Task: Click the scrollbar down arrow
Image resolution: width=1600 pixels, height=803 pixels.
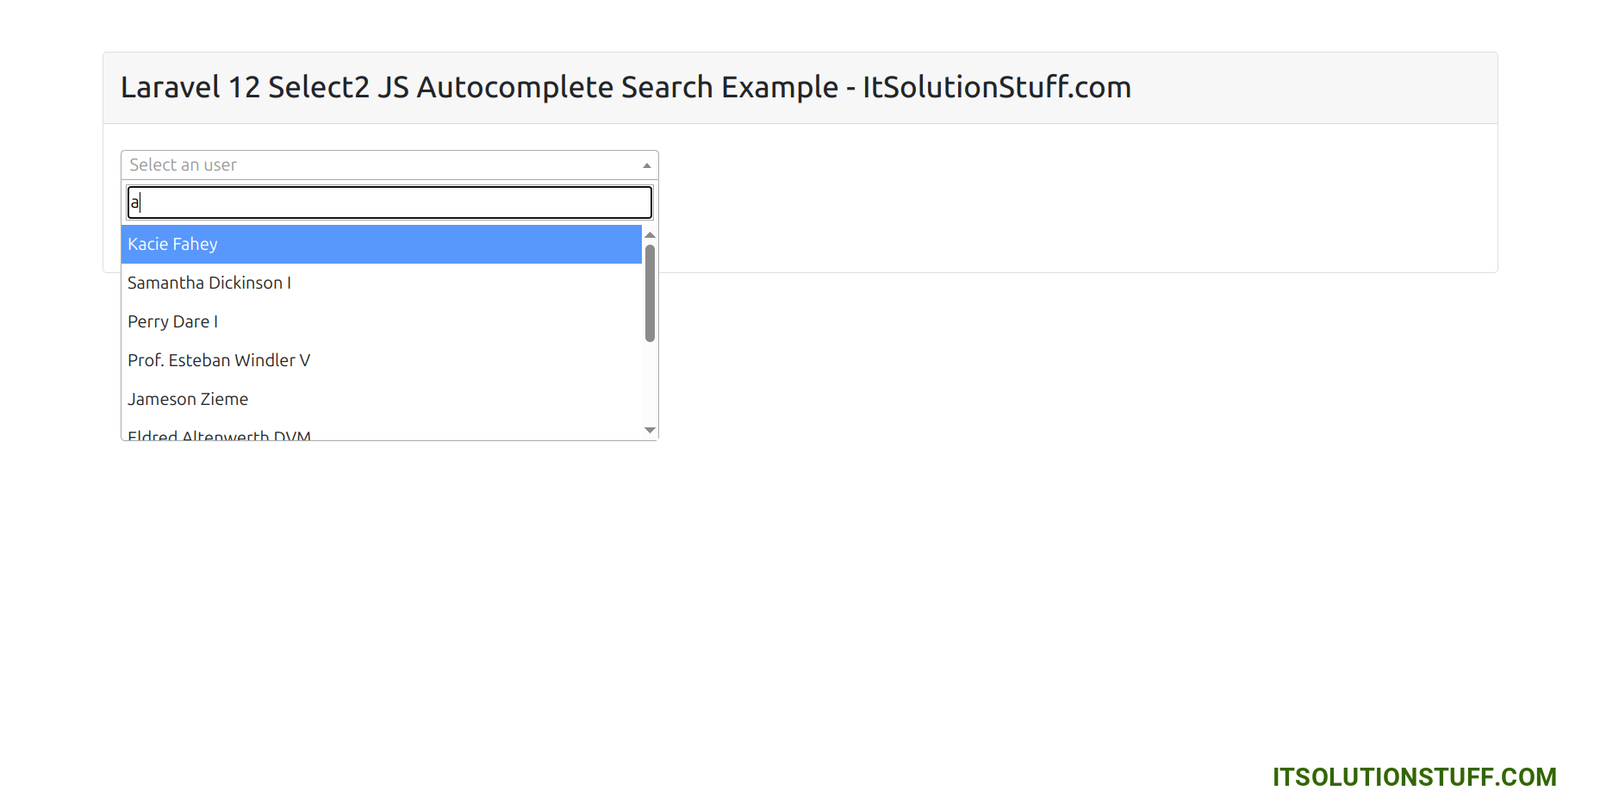Action: [650, 429]
